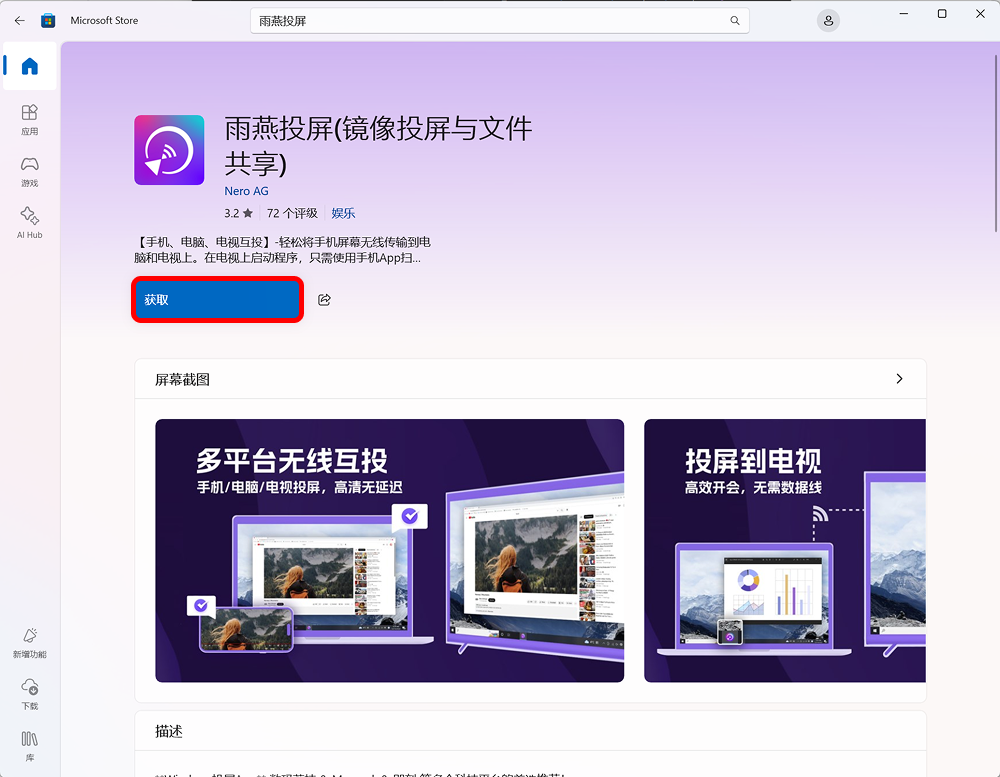Click the 描述 section heading
The width and height of the screenshot is (1000, 777).
coord(169,731)
